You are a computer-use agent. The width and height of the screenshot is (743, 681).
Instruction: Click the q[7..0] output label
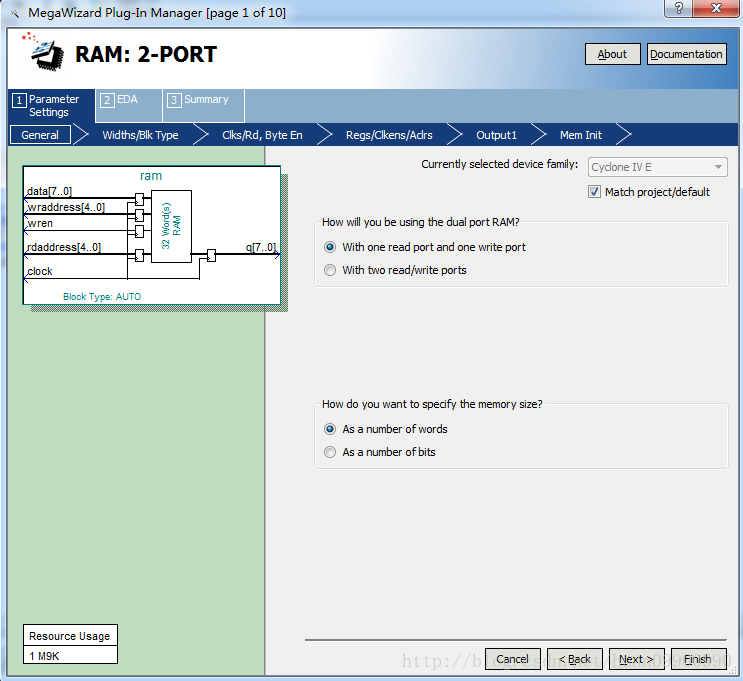tap(261, 247)
